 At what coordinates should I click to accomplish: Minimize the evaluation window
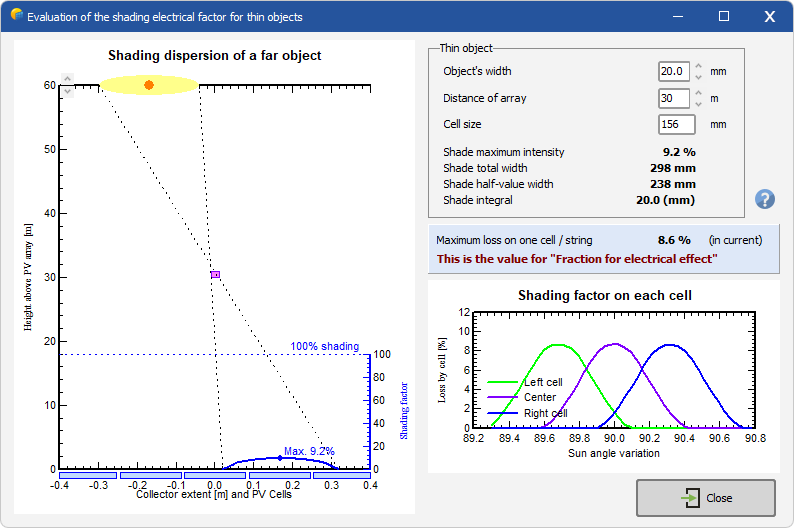click(x=678, y=16)
